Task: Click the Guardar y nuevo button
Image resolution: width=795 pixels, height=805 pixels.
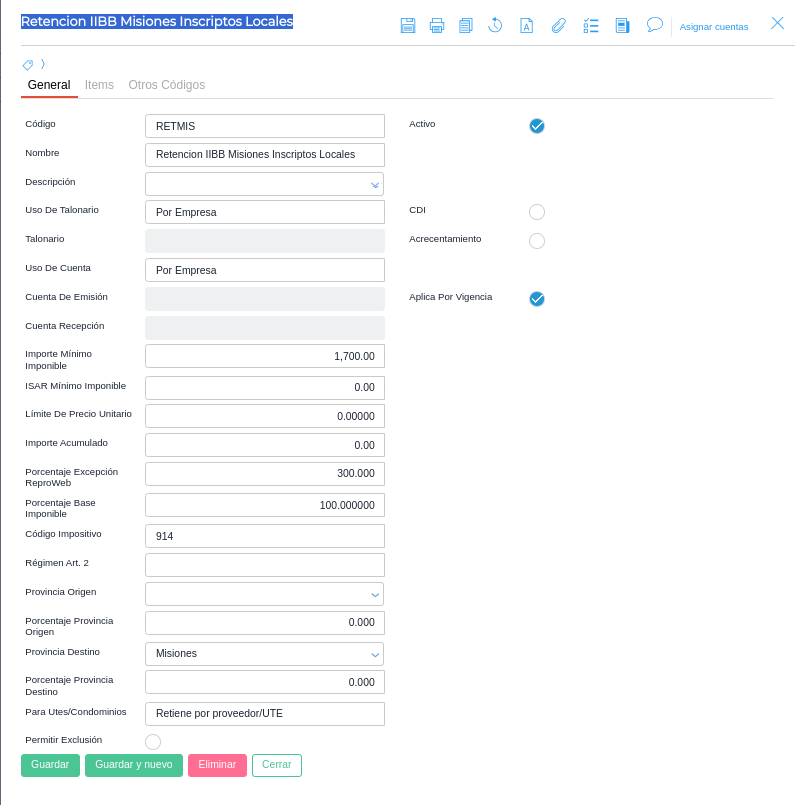Action: coord(134,765)
